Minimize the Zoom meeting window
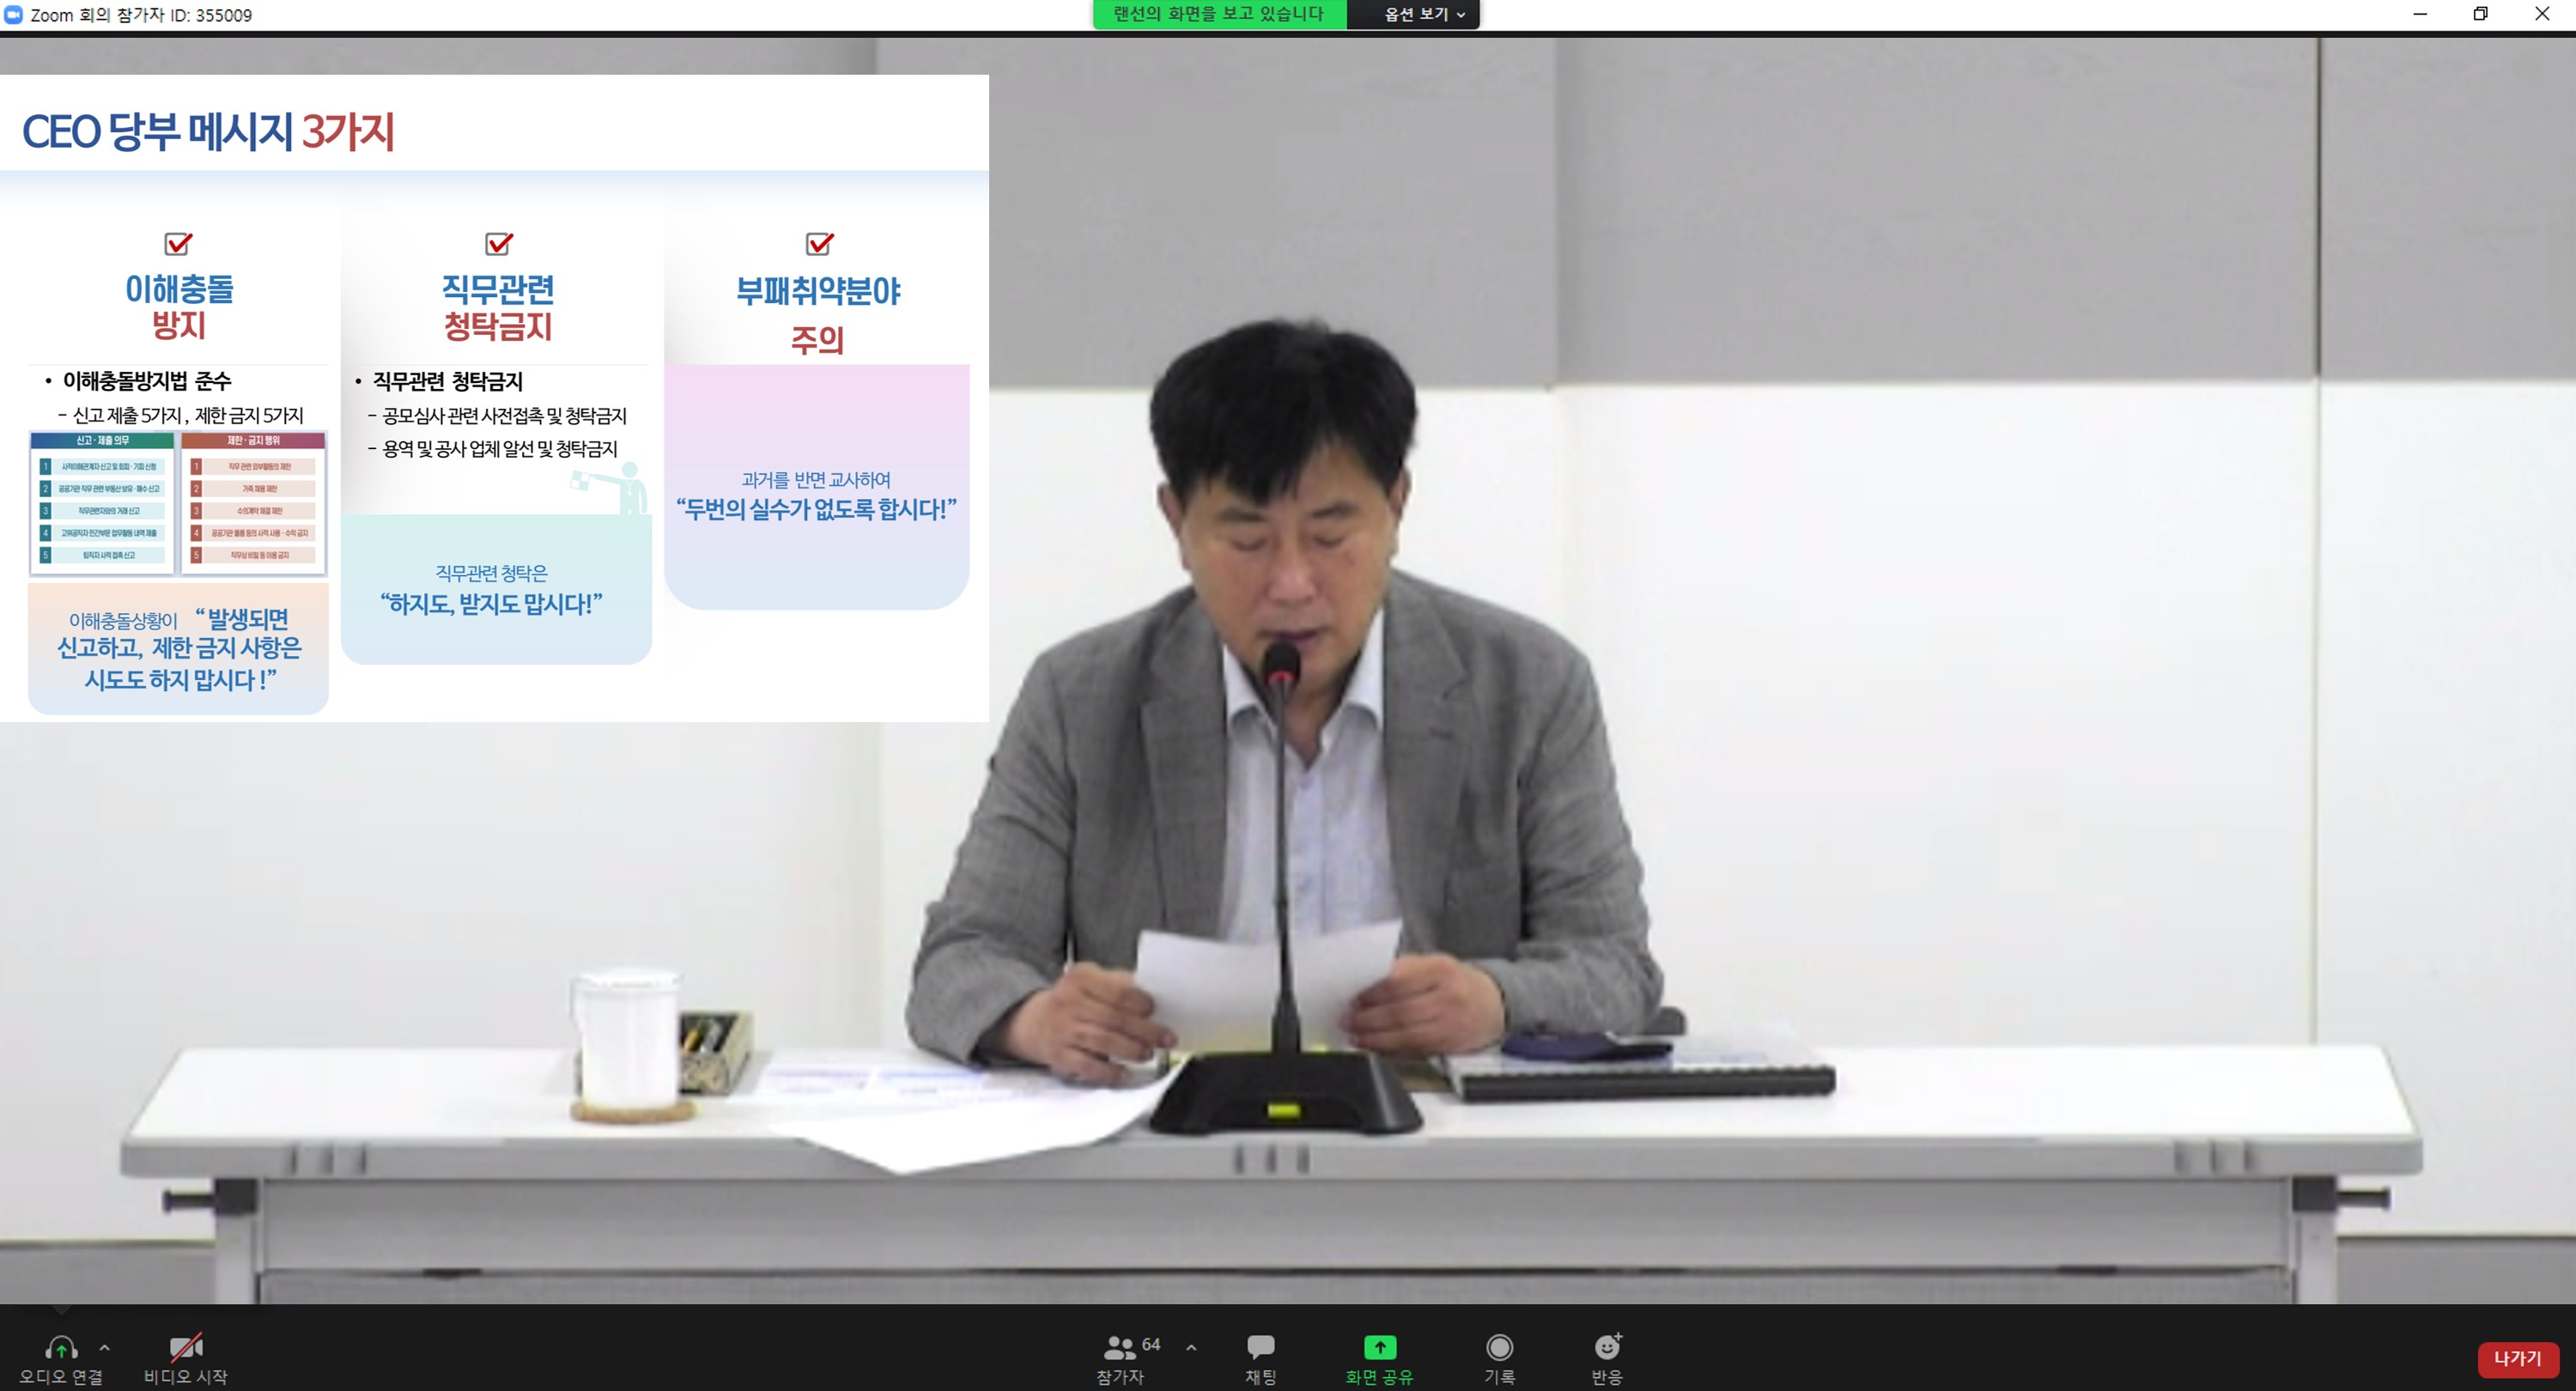The height and width of the screenshot is (1391, 2576). tap(2419, 14)
